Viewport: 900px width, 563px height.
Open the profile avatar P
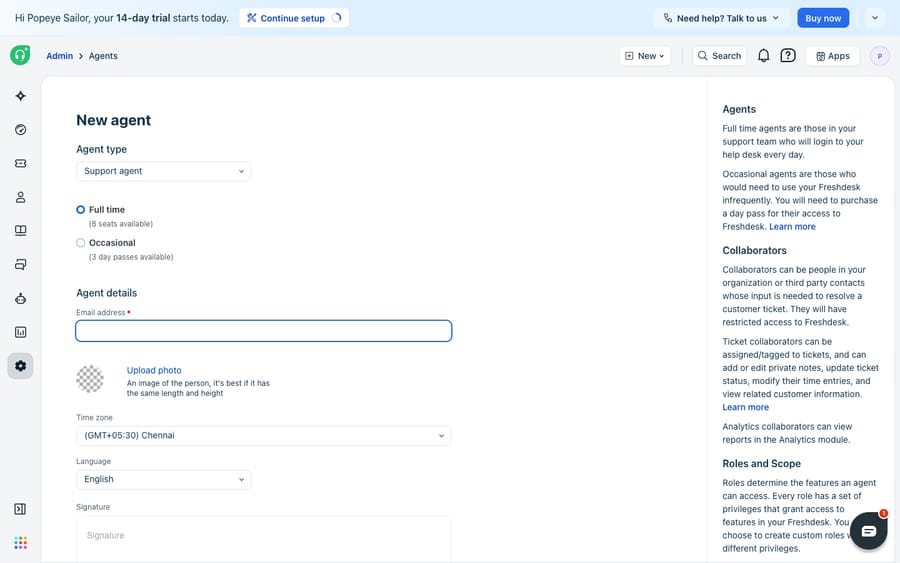(x=880, y=56)
